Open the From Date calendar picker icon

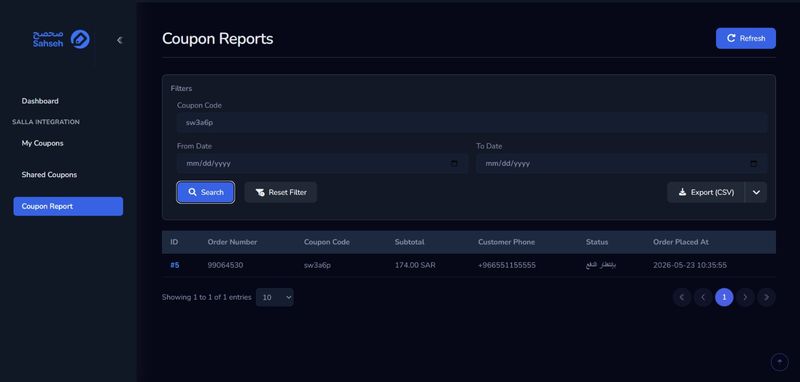tap(454, 164)
